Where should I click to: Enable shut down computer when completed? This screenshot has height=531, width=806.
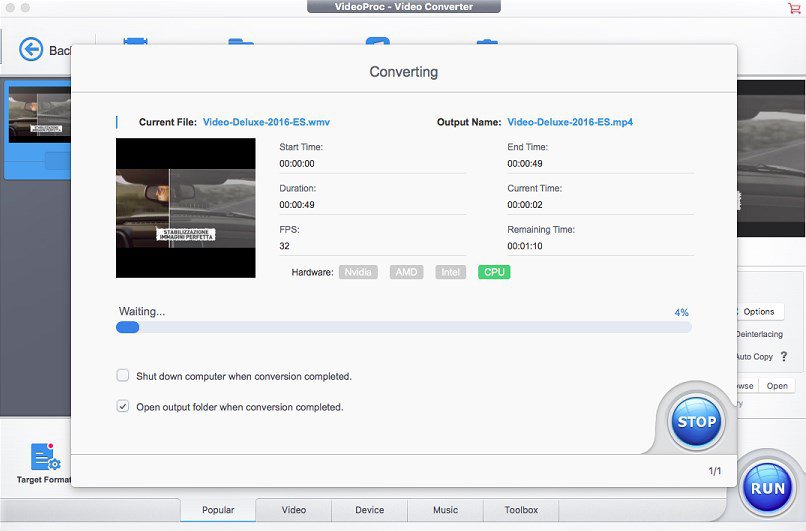[123, 376]
